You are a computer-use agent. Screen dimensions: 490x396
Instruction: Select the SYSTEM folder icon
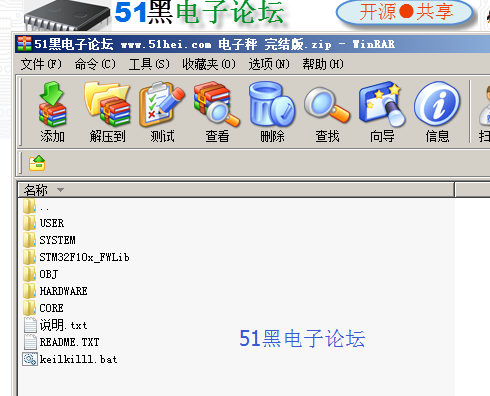point(29,240)
